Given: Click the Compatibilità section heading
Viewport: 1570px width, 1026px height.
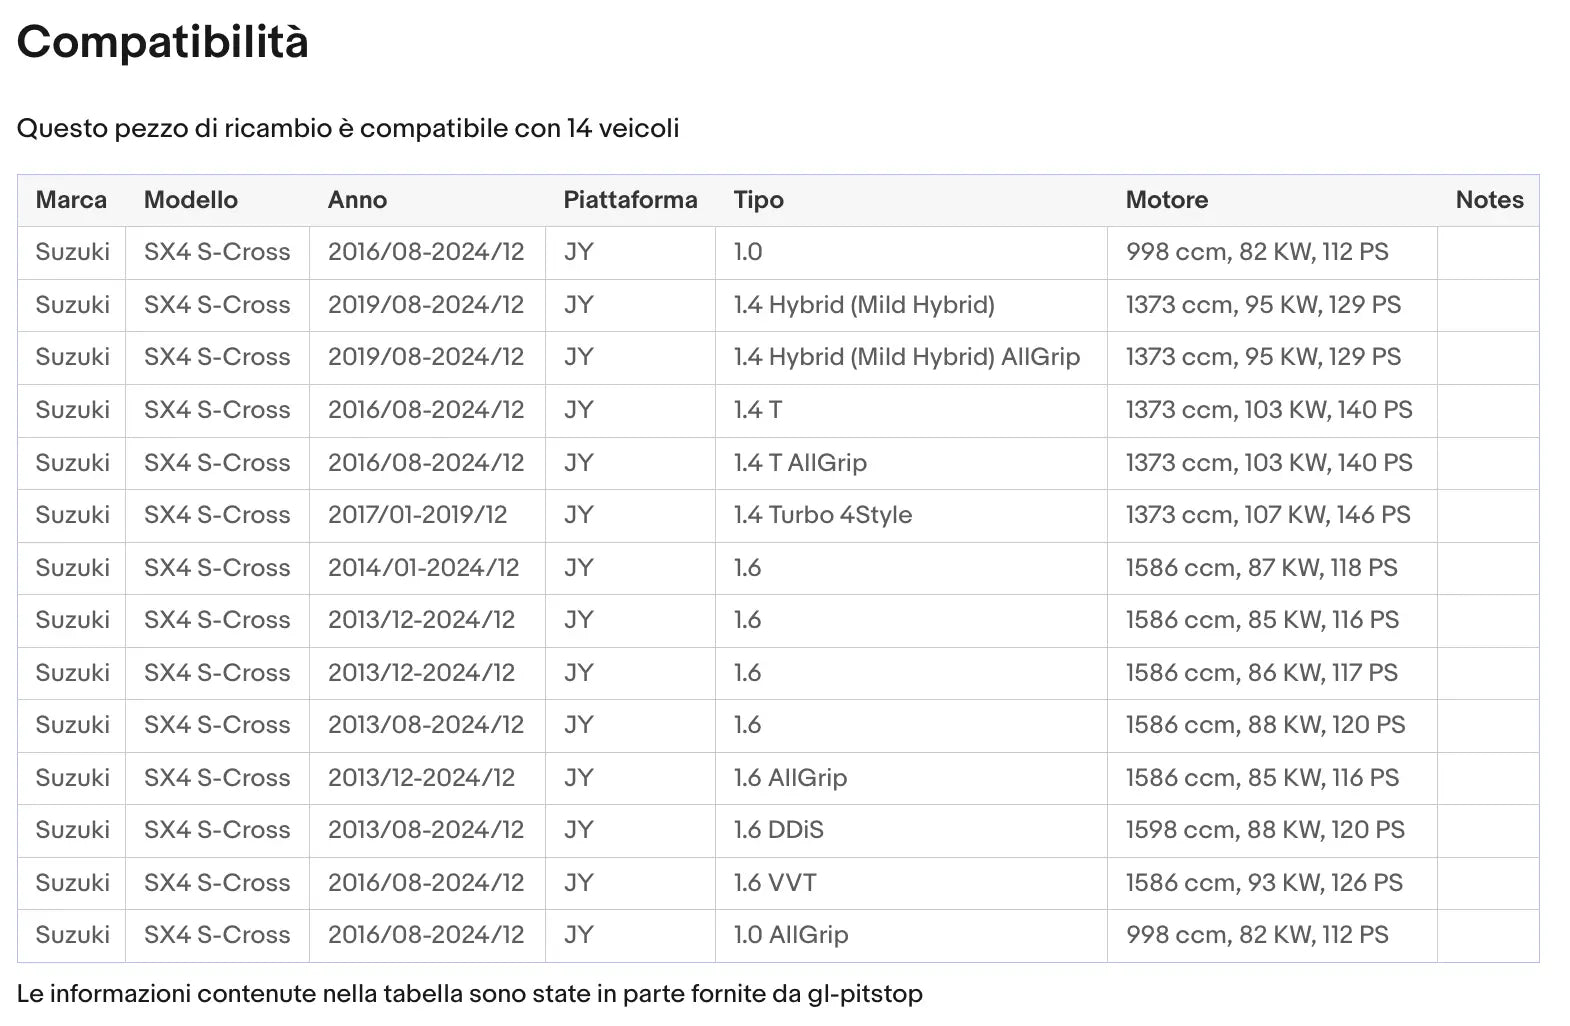Looking at the screenshot, I should click(163, 42).
